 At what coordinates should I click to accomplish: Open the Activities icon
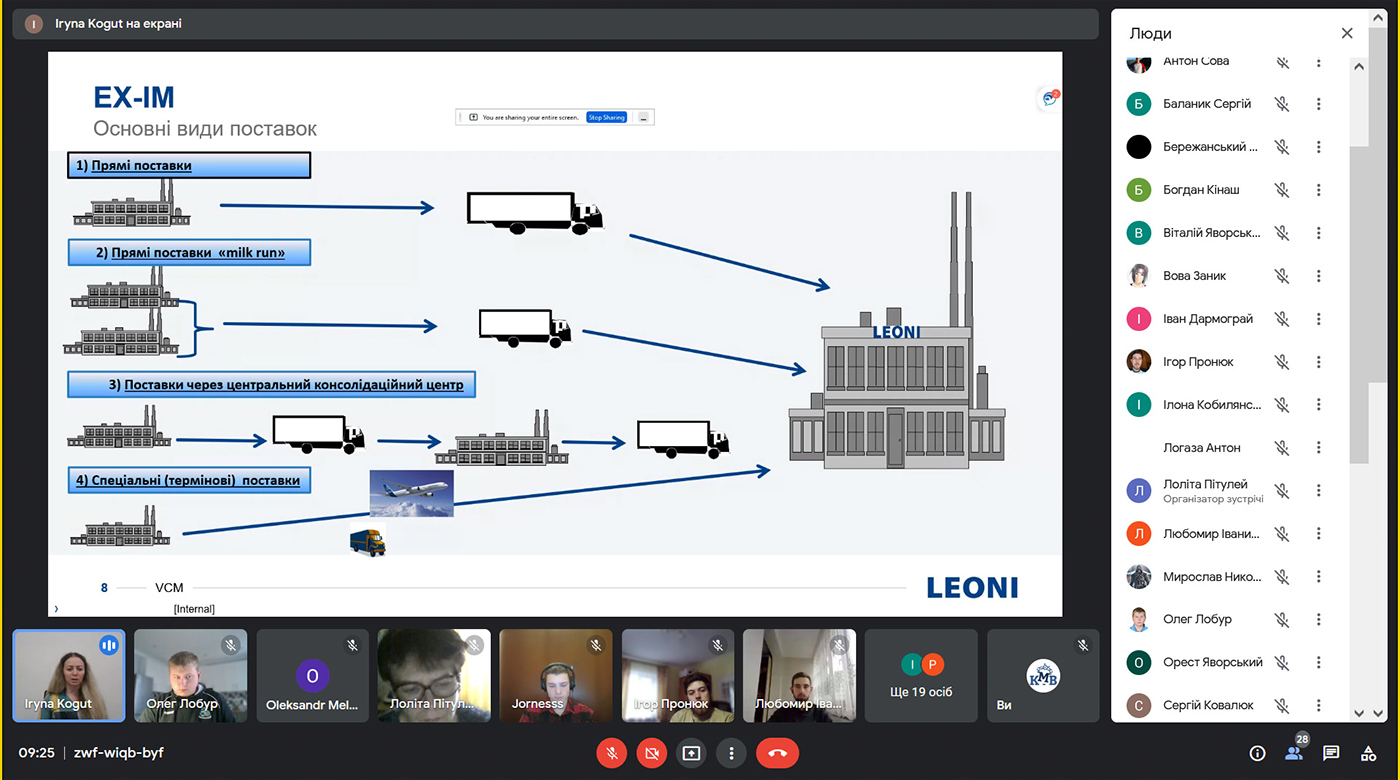tap(1368, 753)
